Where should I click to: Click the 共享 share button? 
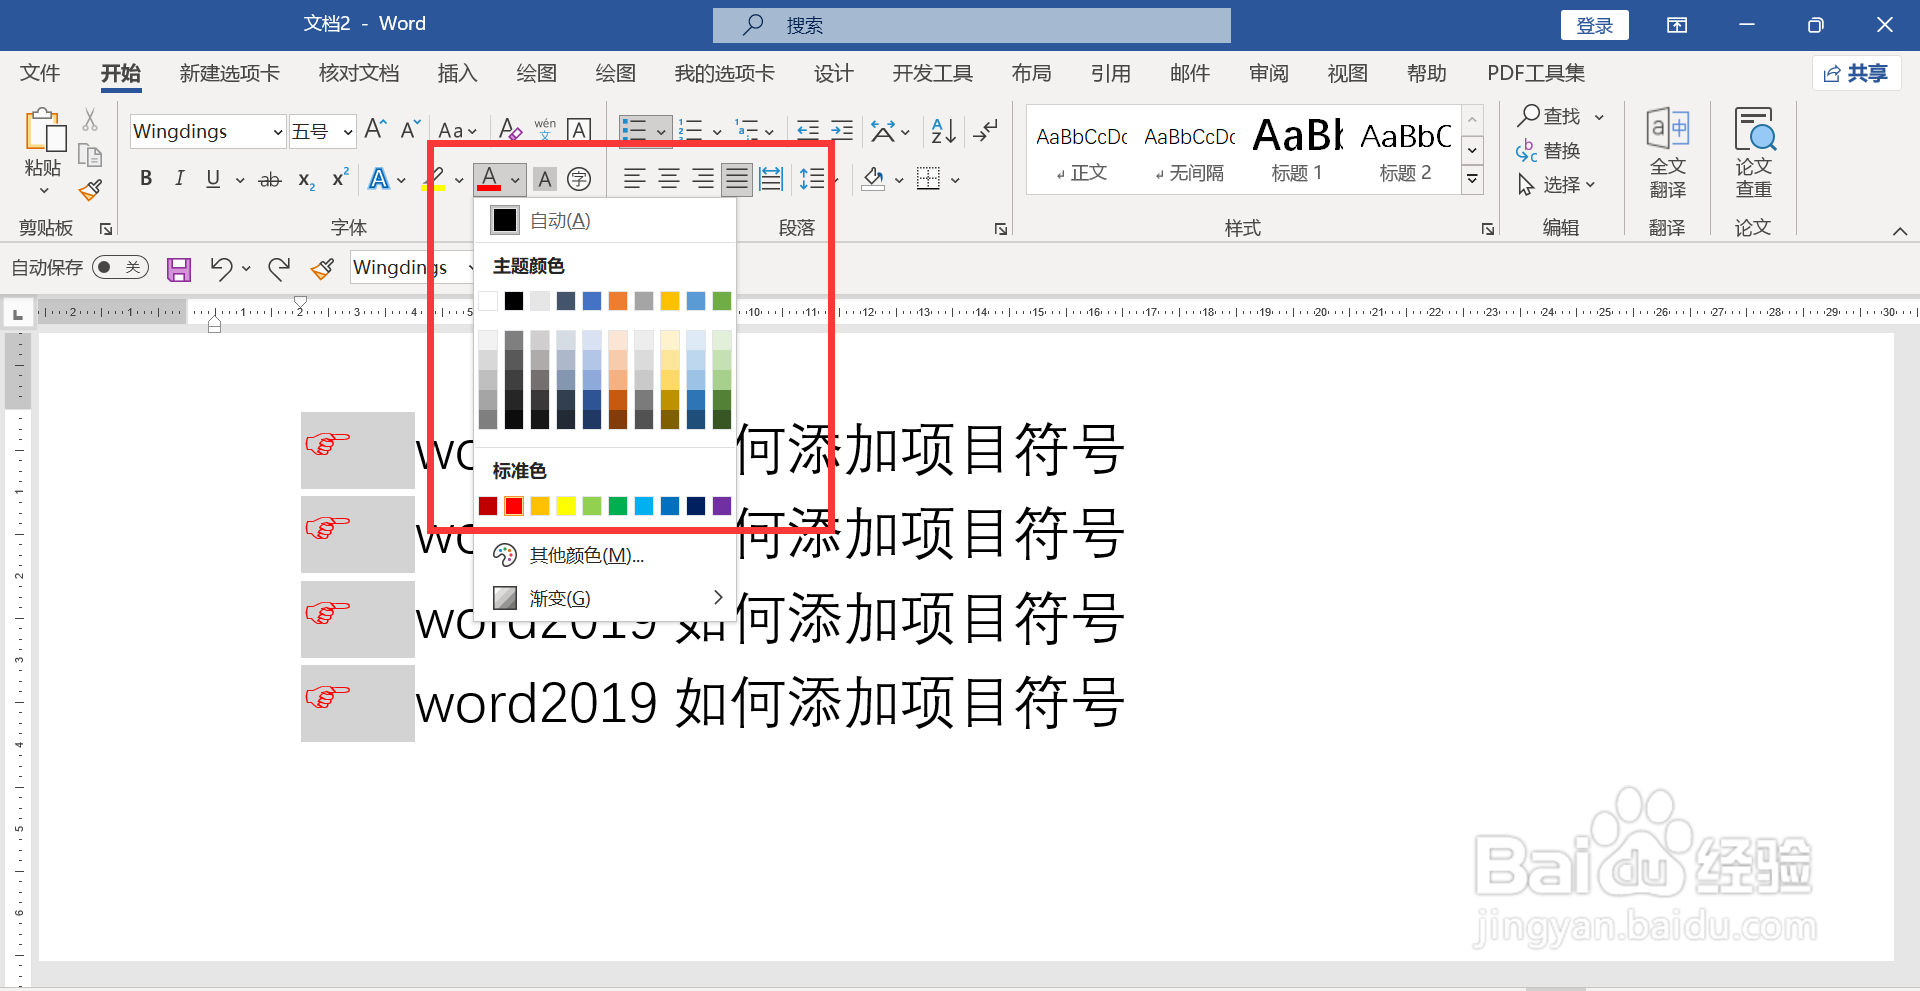(x=1856, y=73)
